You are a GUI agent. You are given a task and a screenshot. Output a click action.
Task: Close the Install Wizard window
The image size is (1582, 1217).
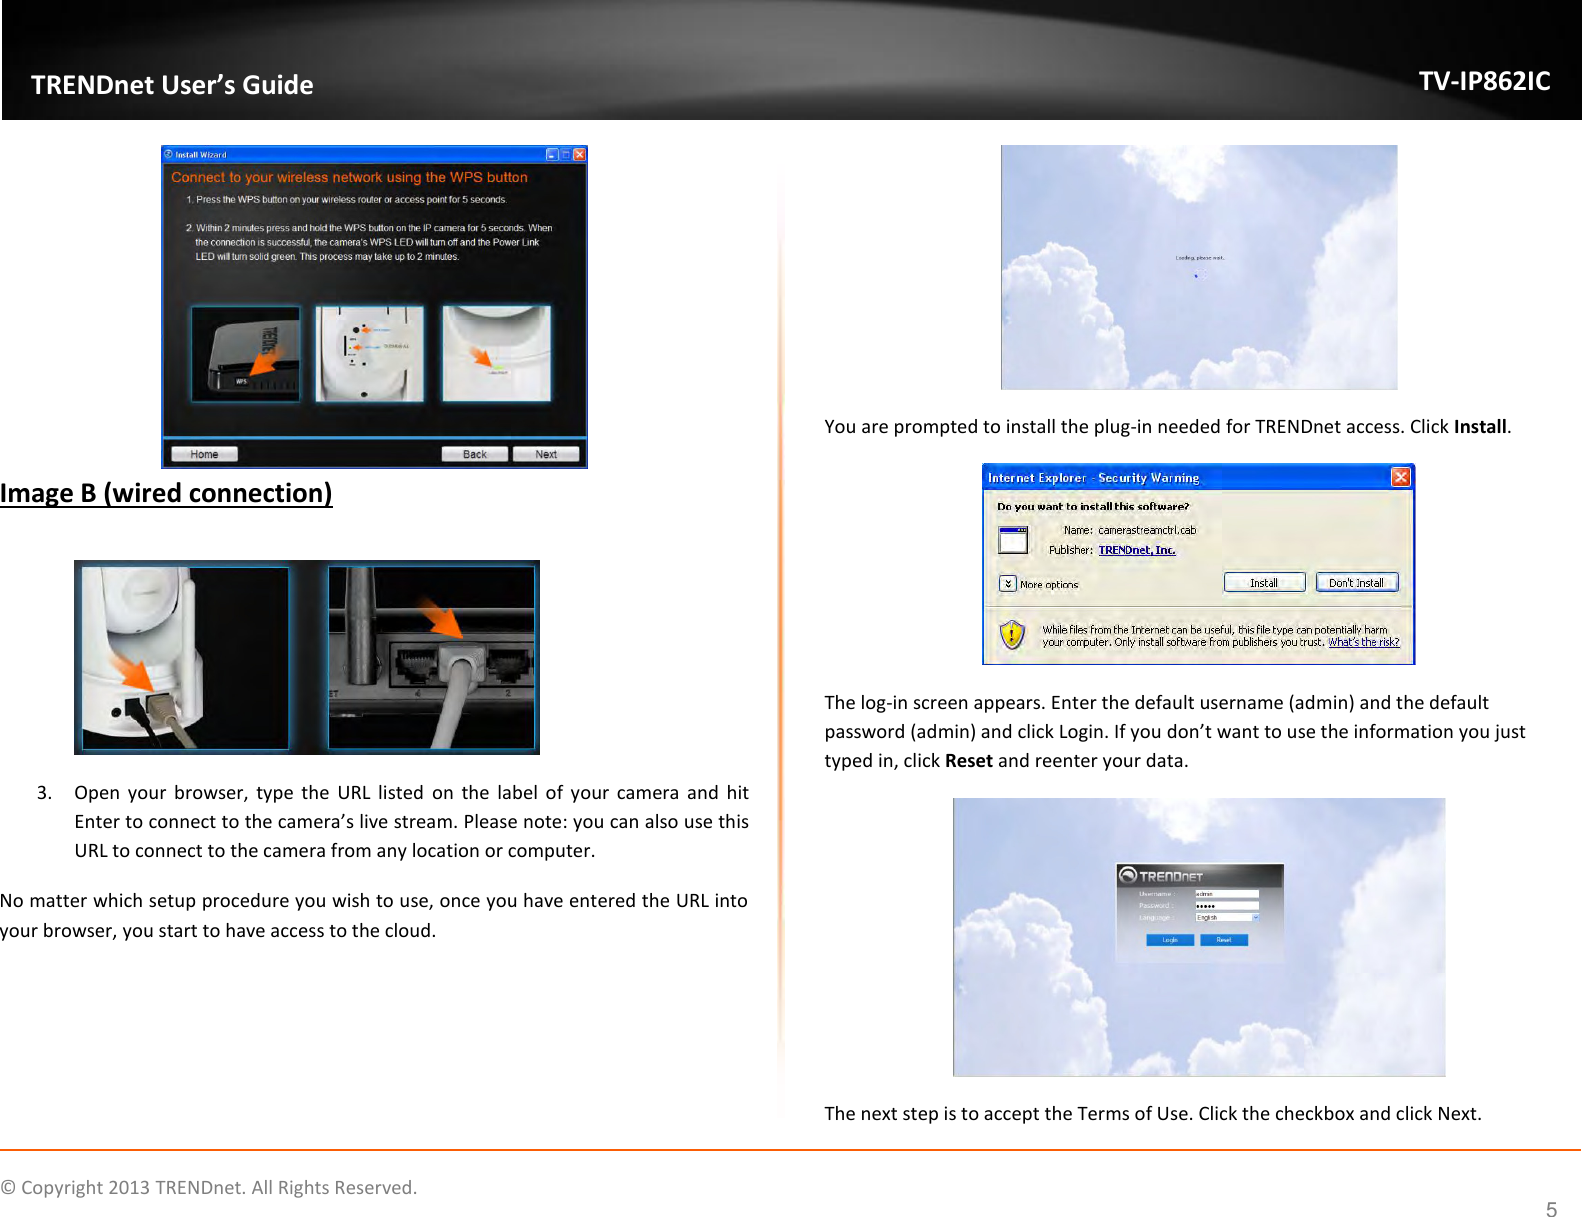pos(579,155)
